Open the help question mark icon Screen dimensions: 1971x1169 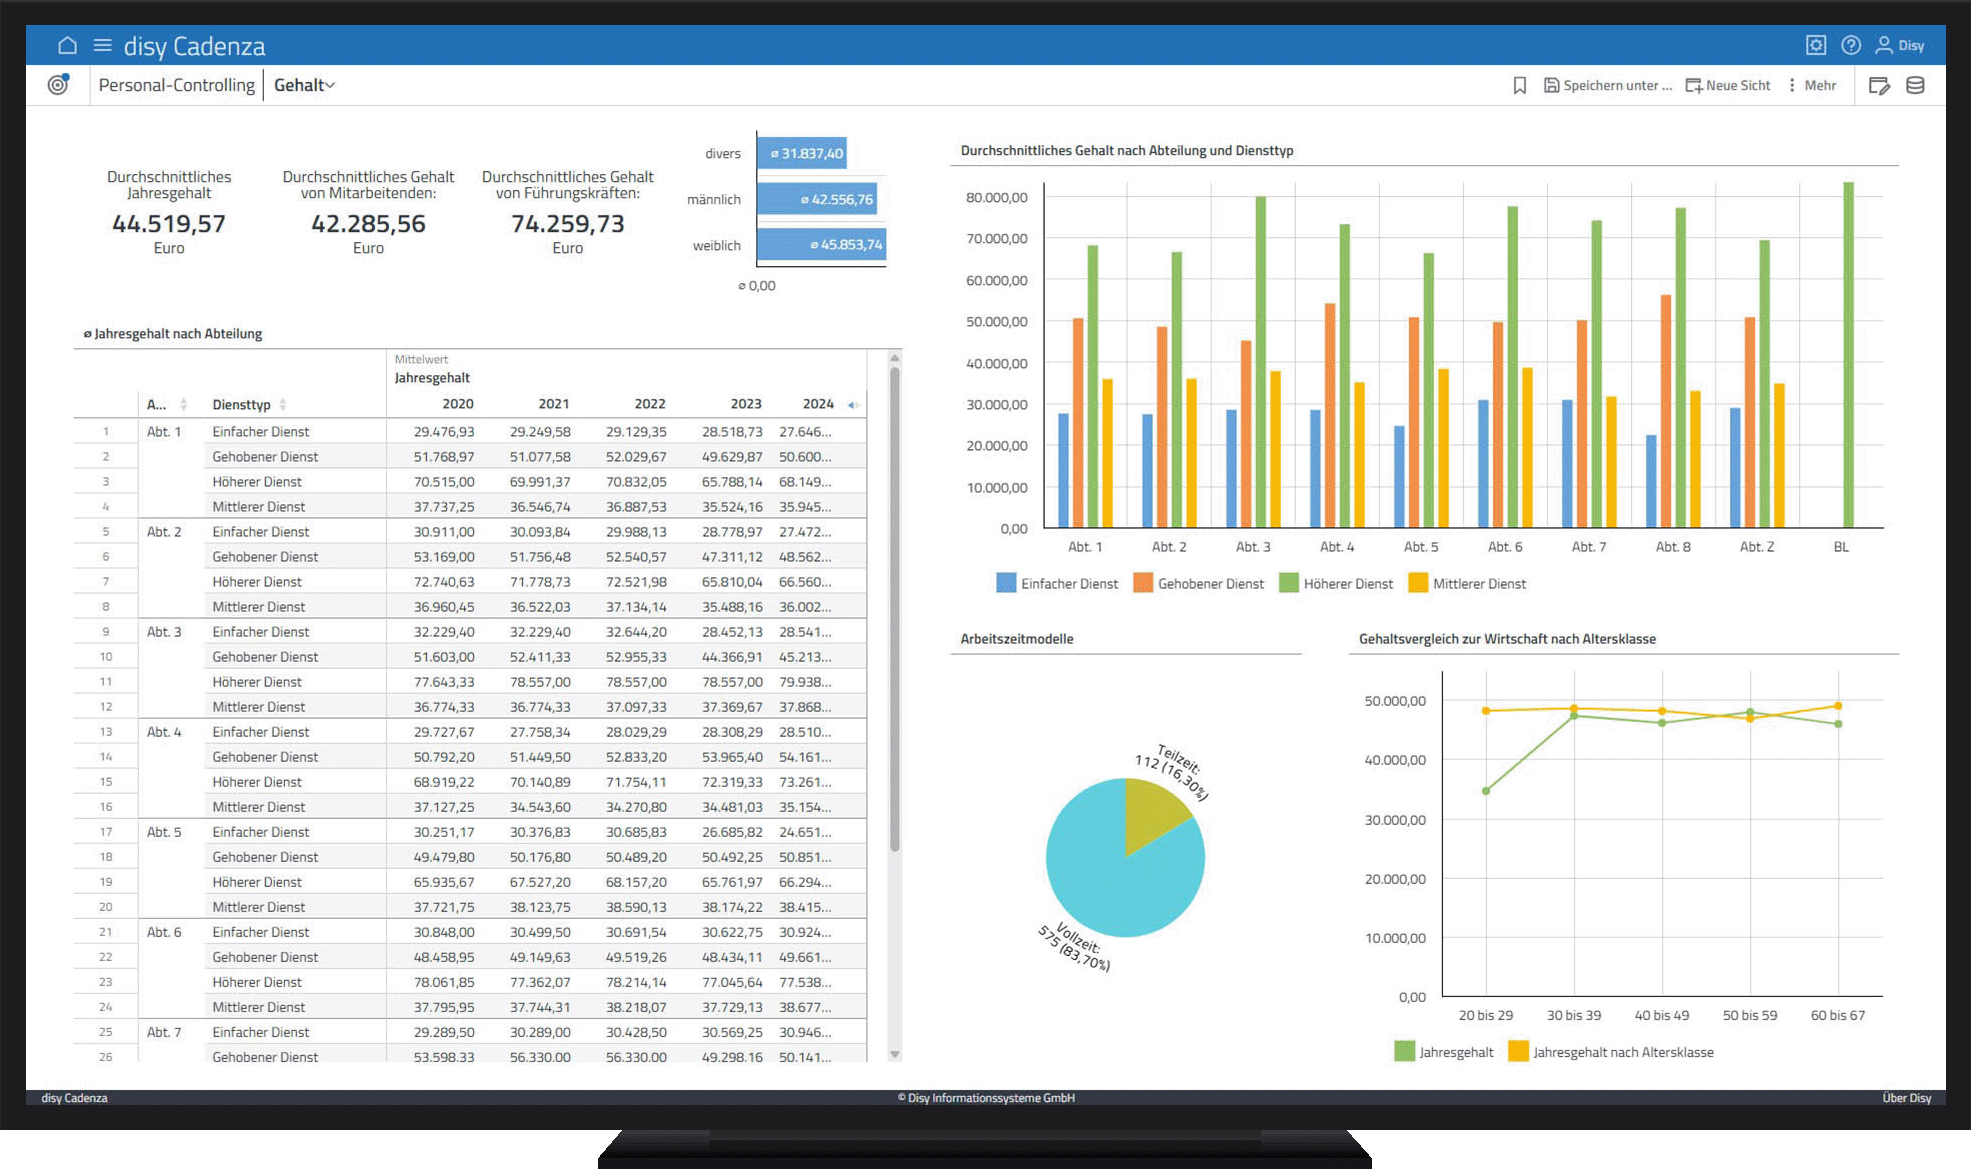(x=1850, y=45)
